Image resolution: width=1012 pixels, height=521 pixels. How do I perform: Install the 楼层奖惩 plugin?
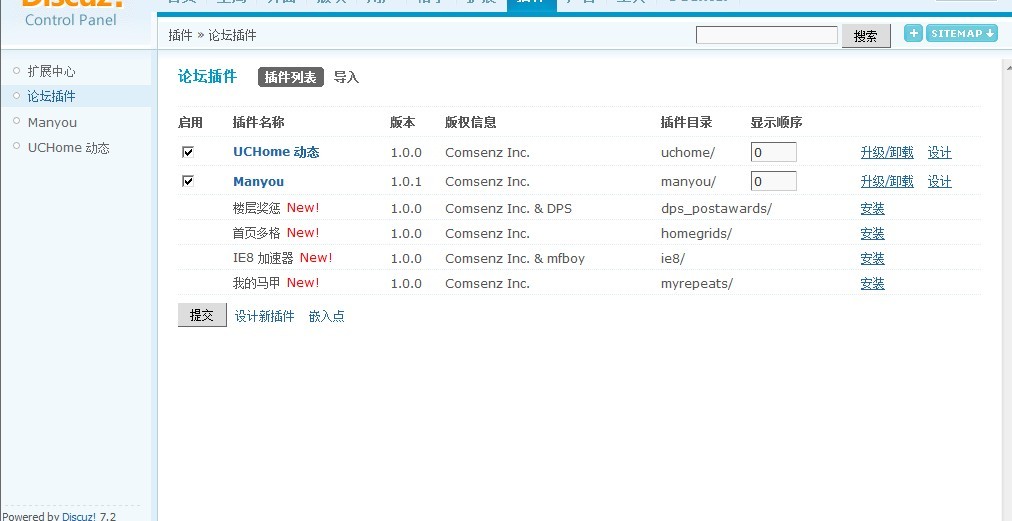(x=873, y=208)
